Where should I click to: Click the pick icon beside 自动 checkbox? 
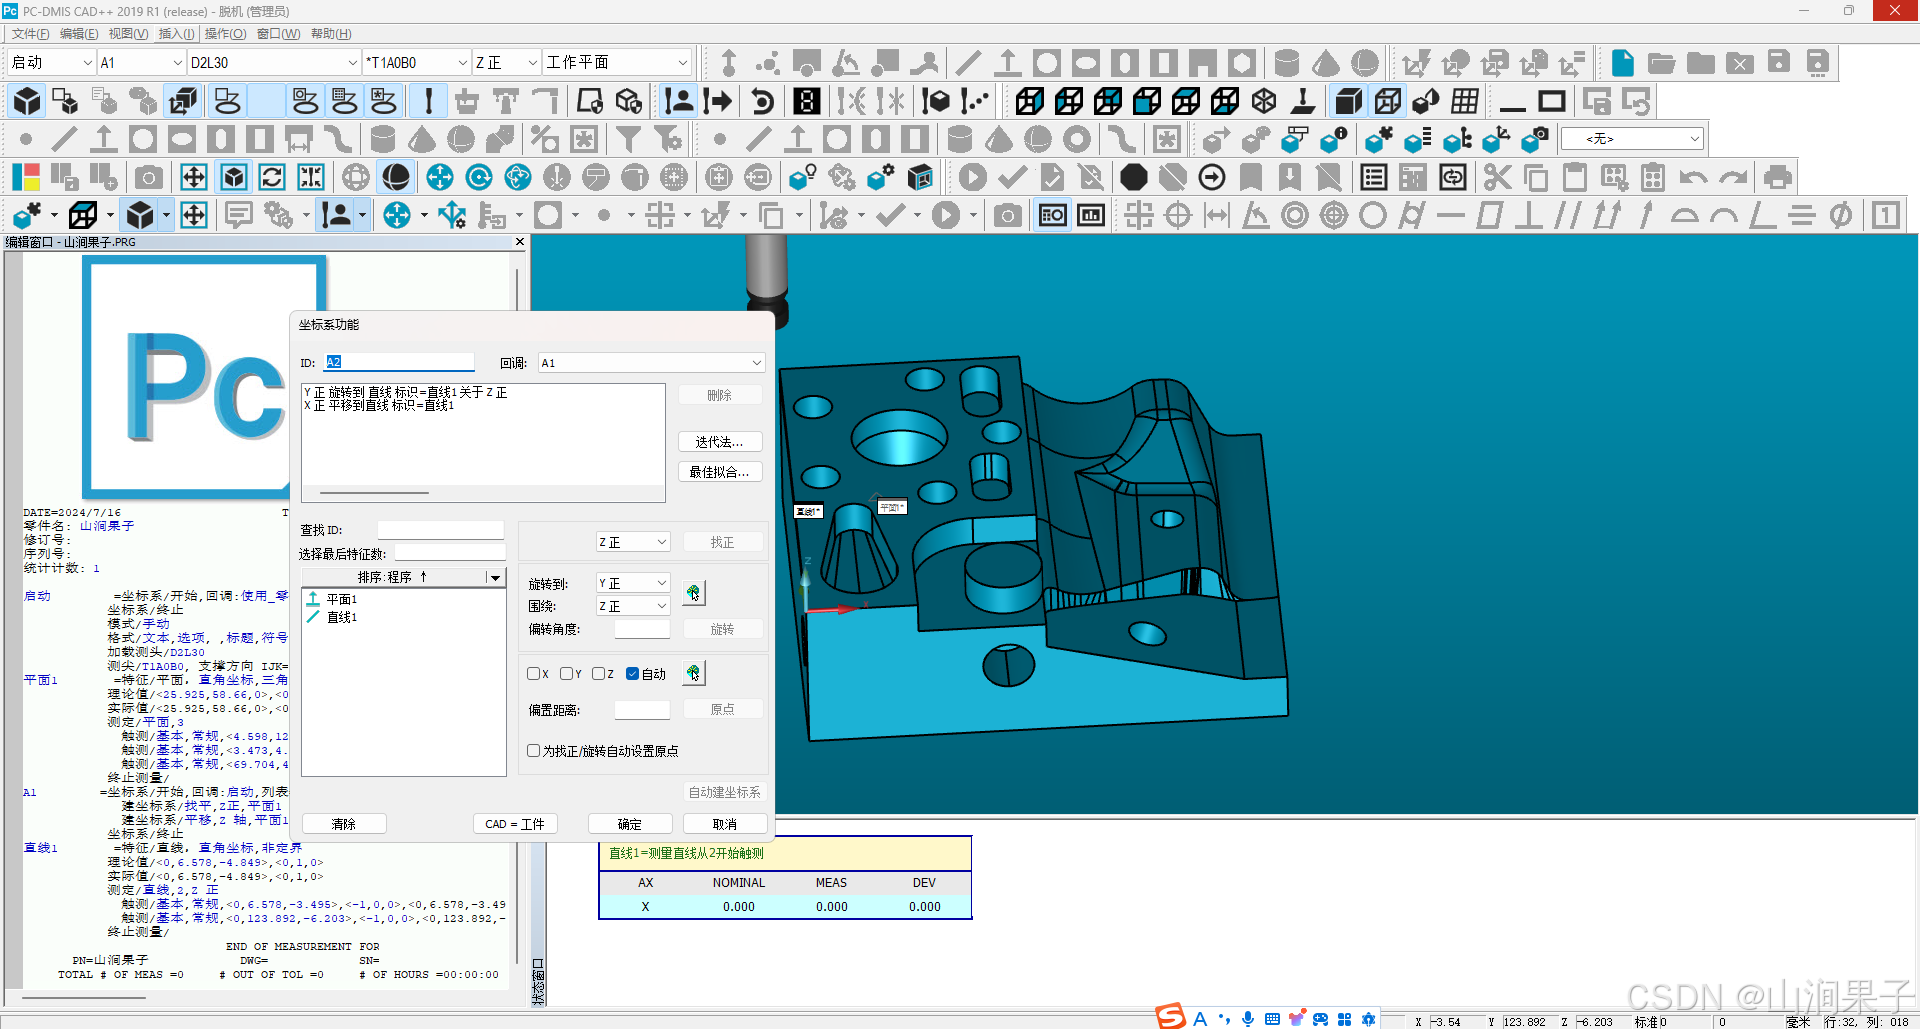click(694, 673)
